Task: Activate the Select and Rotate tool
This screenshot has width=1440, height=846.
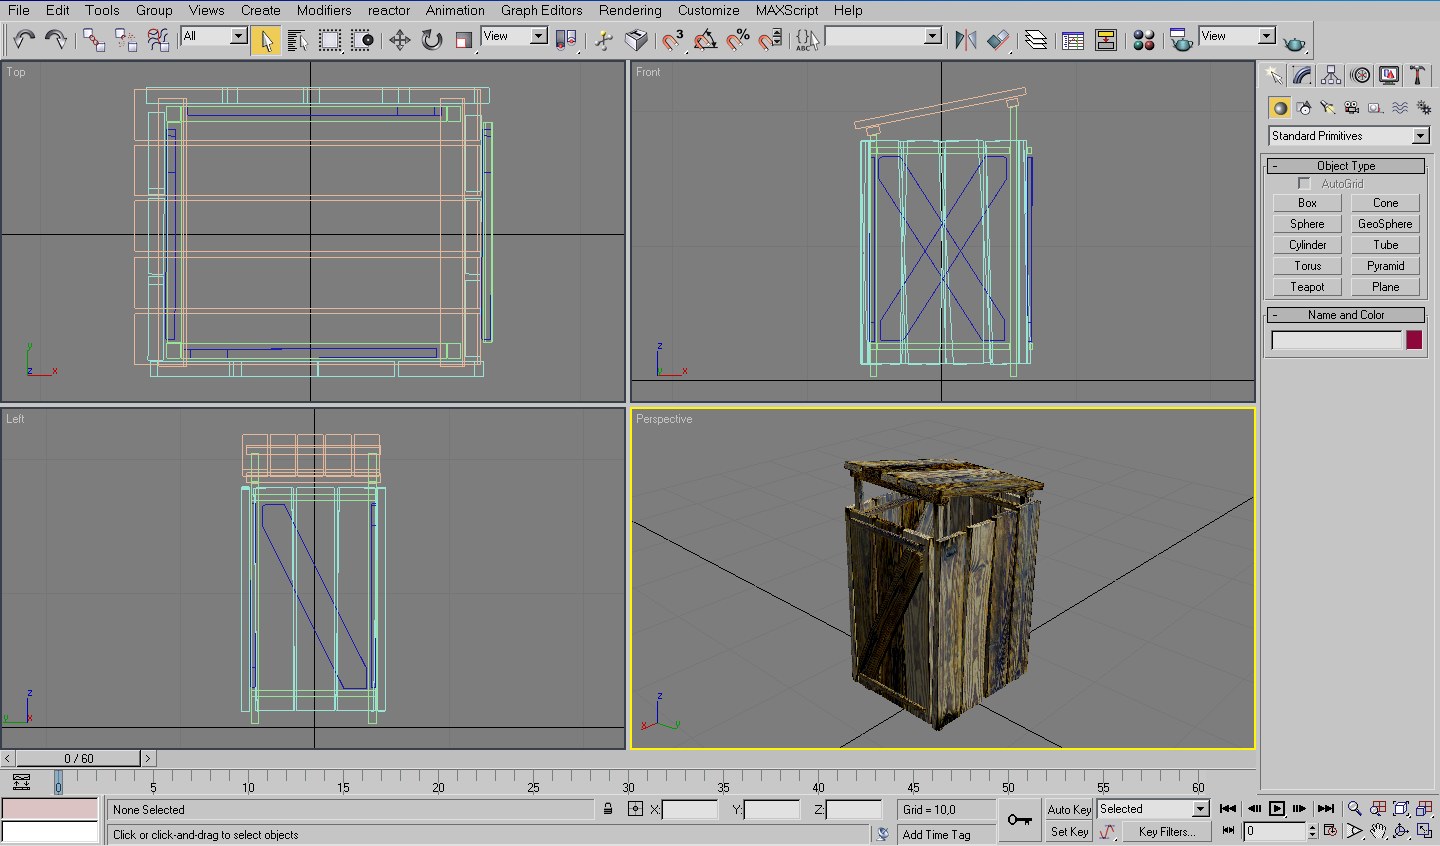Action: click(x=431, y=40)
